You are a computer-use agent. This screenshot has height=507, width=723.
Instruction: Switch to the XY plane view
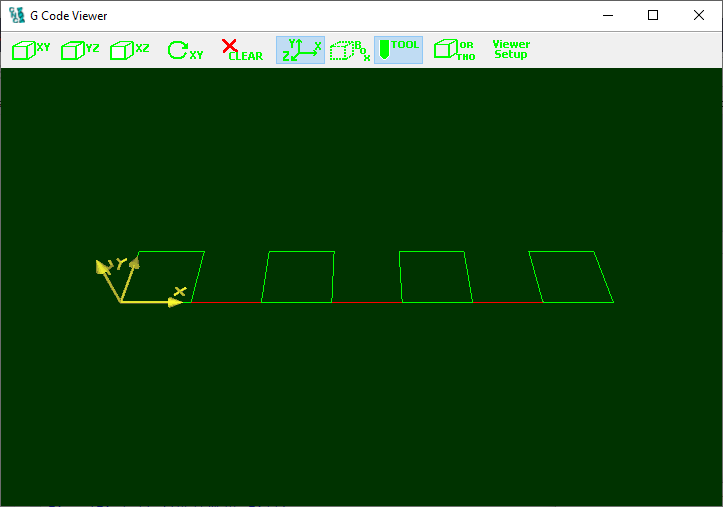click(31, 50)
